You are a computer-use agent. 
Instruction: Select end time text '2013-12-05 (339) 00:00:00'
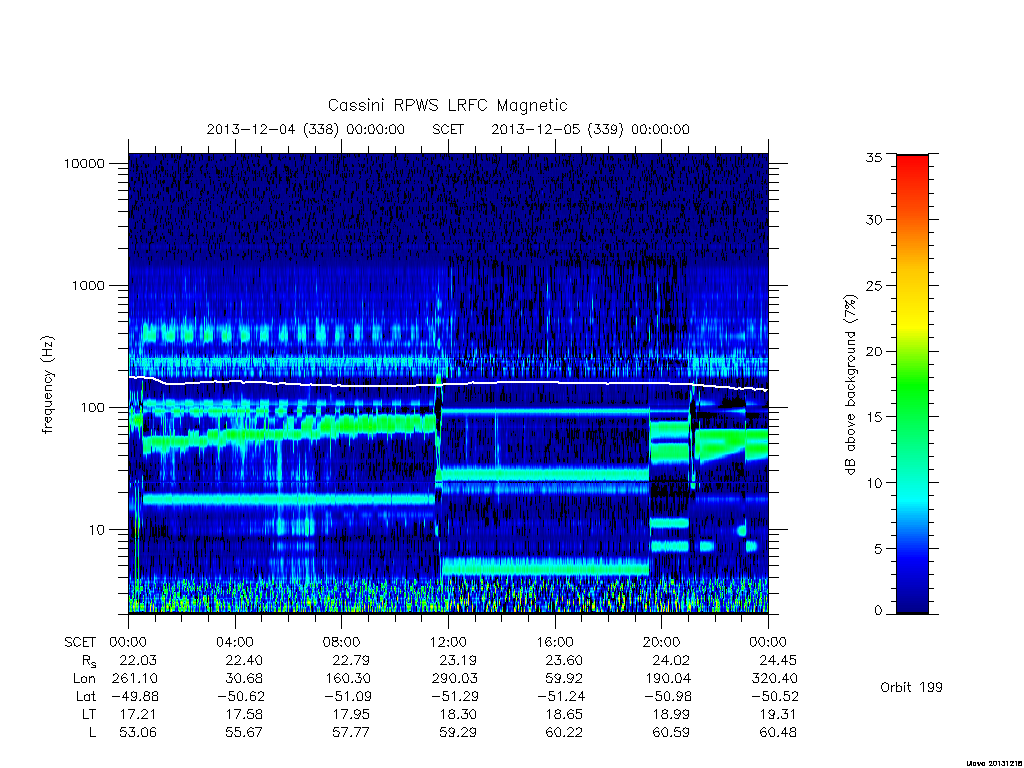point(590,129)
